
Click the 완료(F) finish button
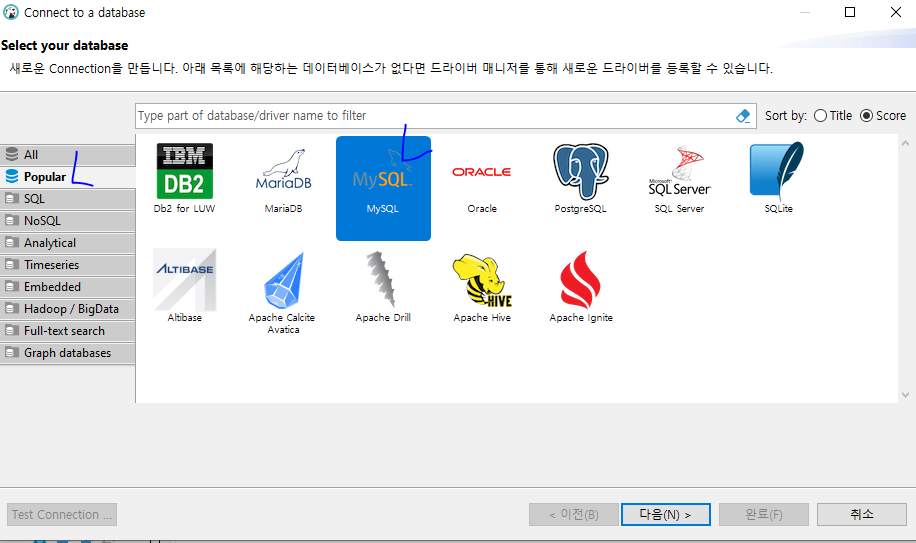click(x=764, y=514)
